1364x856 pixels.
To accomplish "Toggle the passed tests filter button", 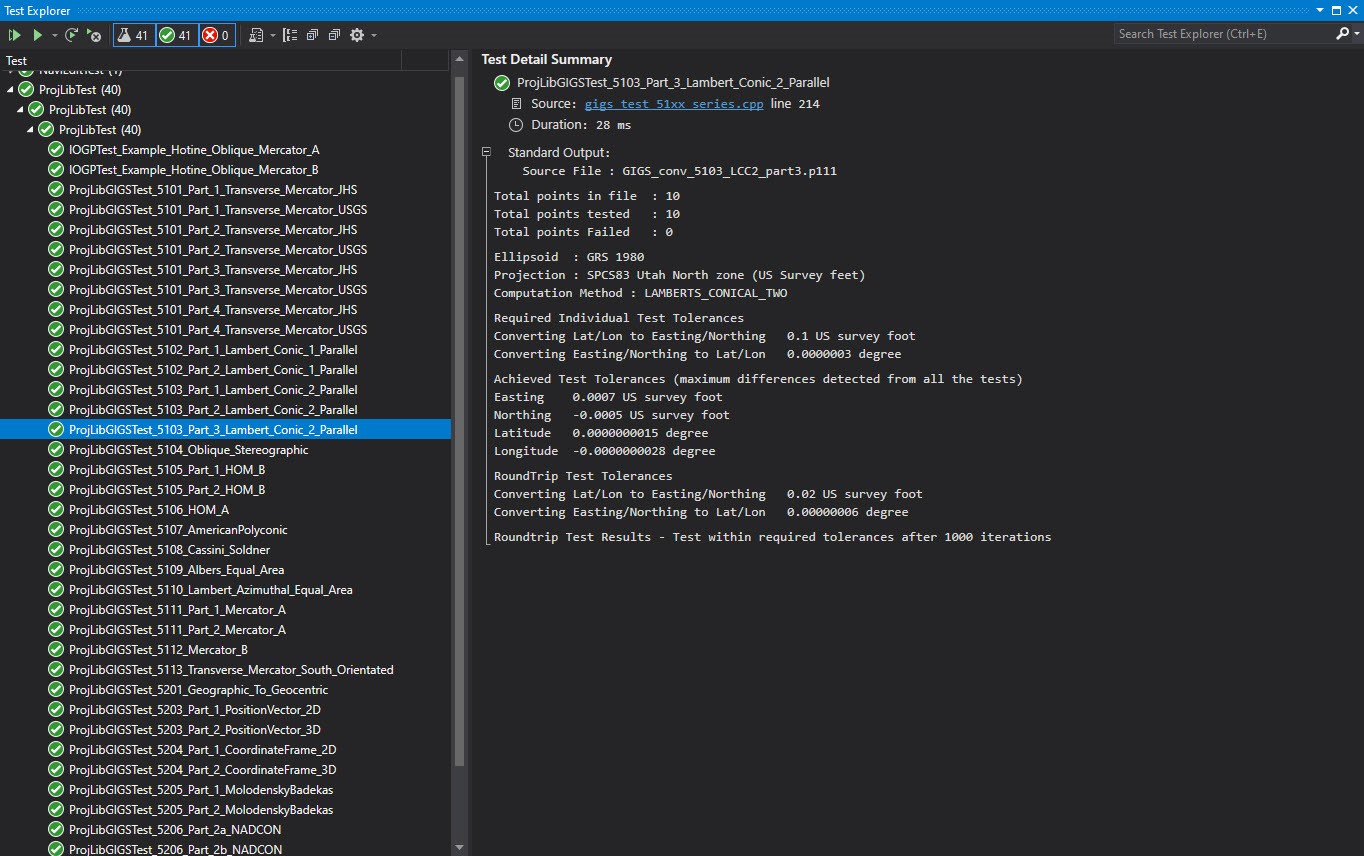I will pos(176,35).
